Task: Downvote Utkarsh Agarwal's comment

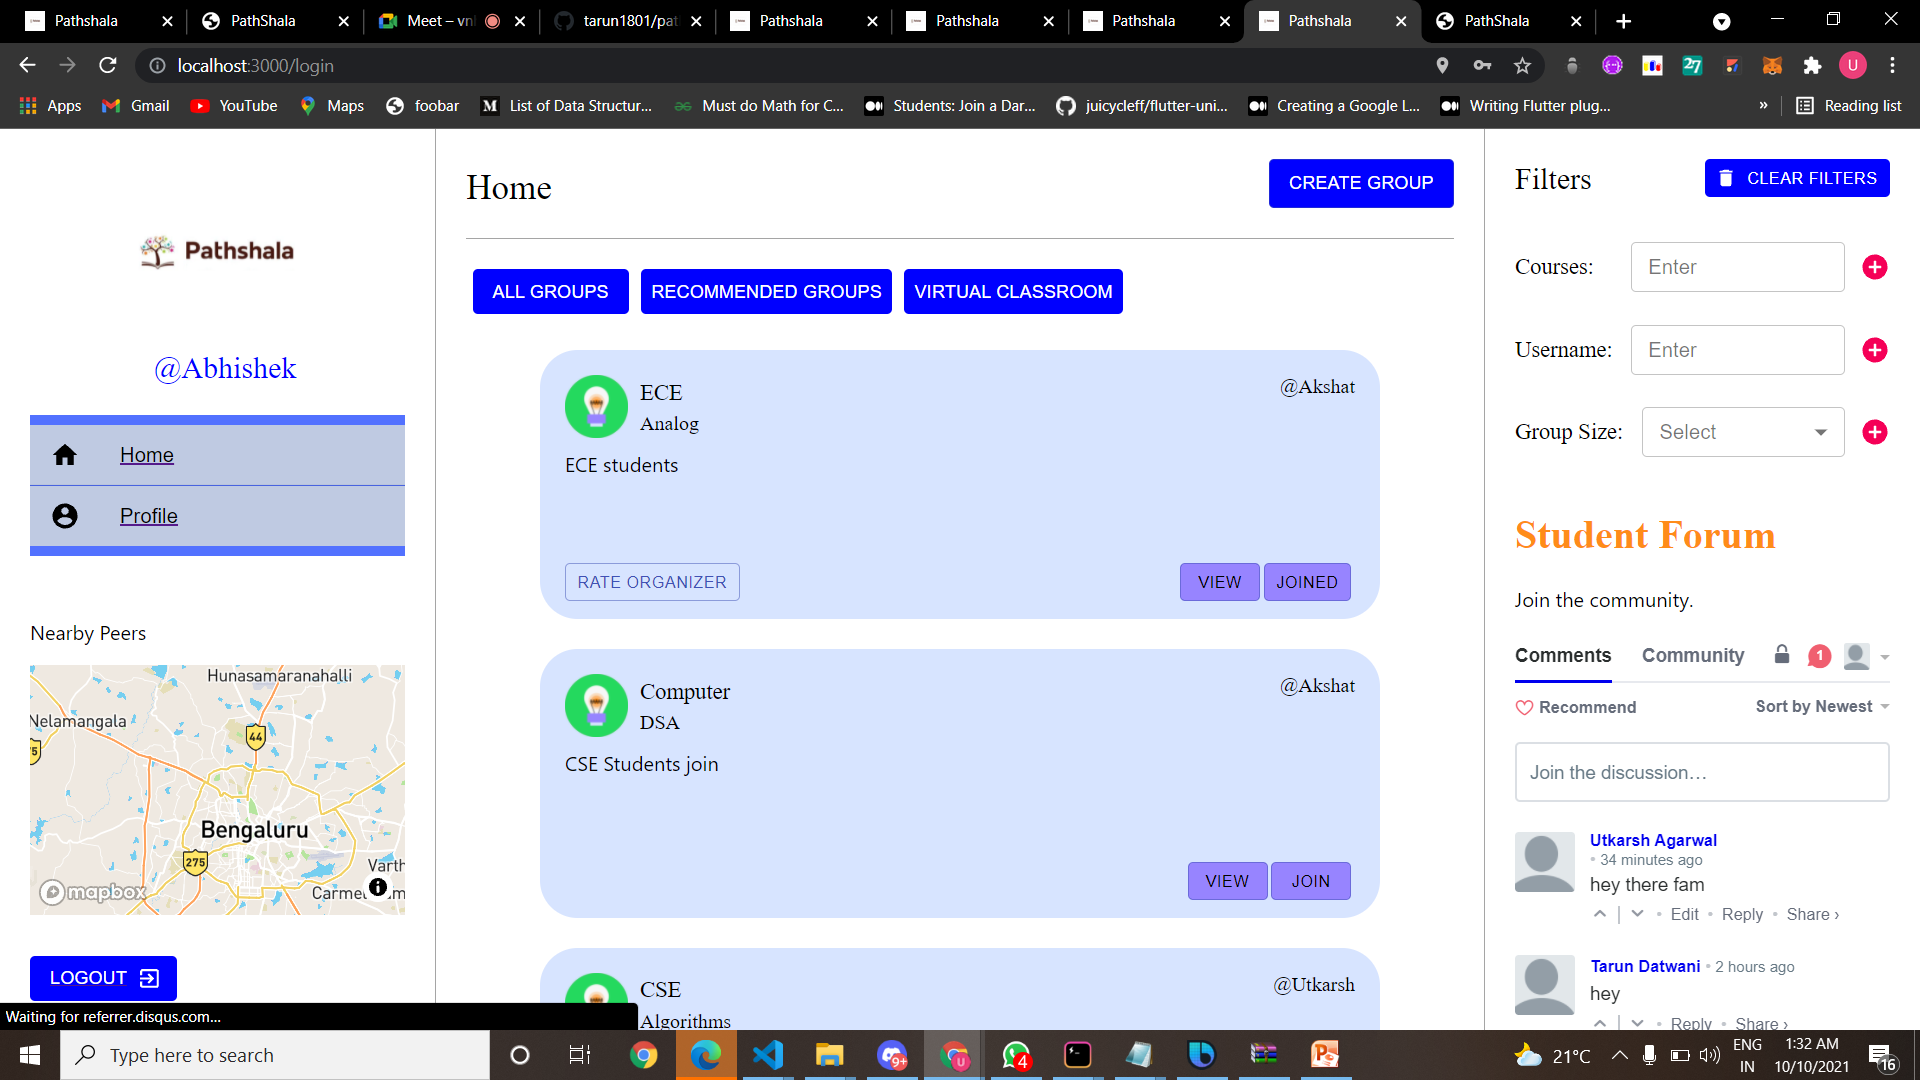Action: click(1637, 914)
